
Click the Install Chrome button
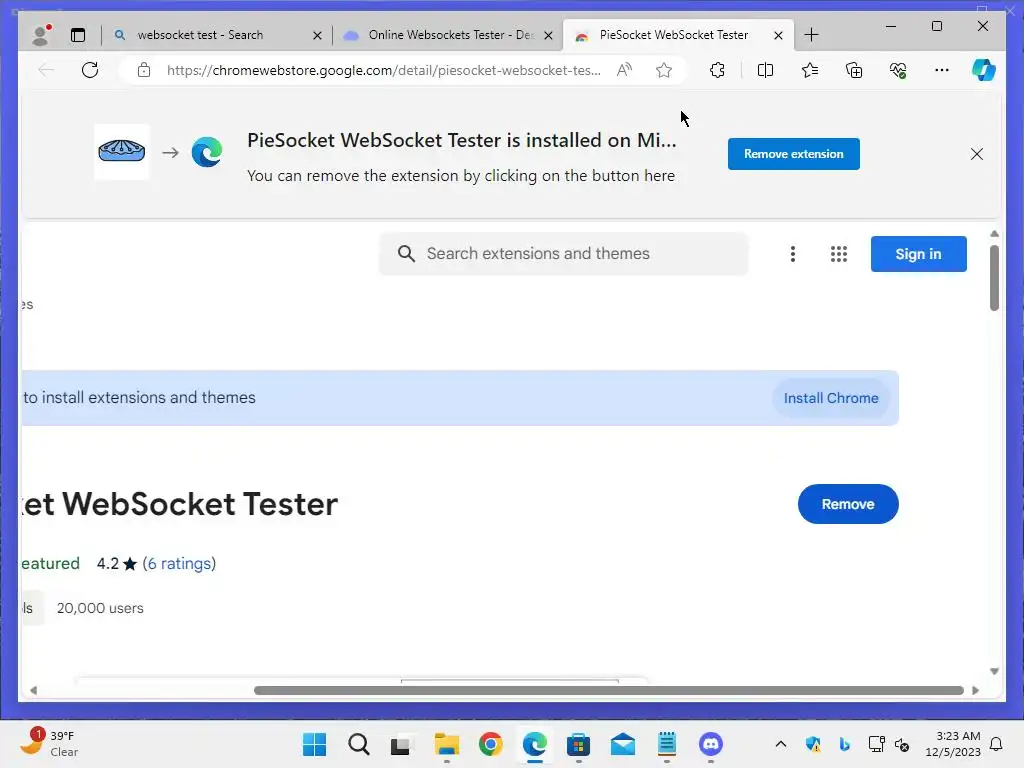click(831, 398)
